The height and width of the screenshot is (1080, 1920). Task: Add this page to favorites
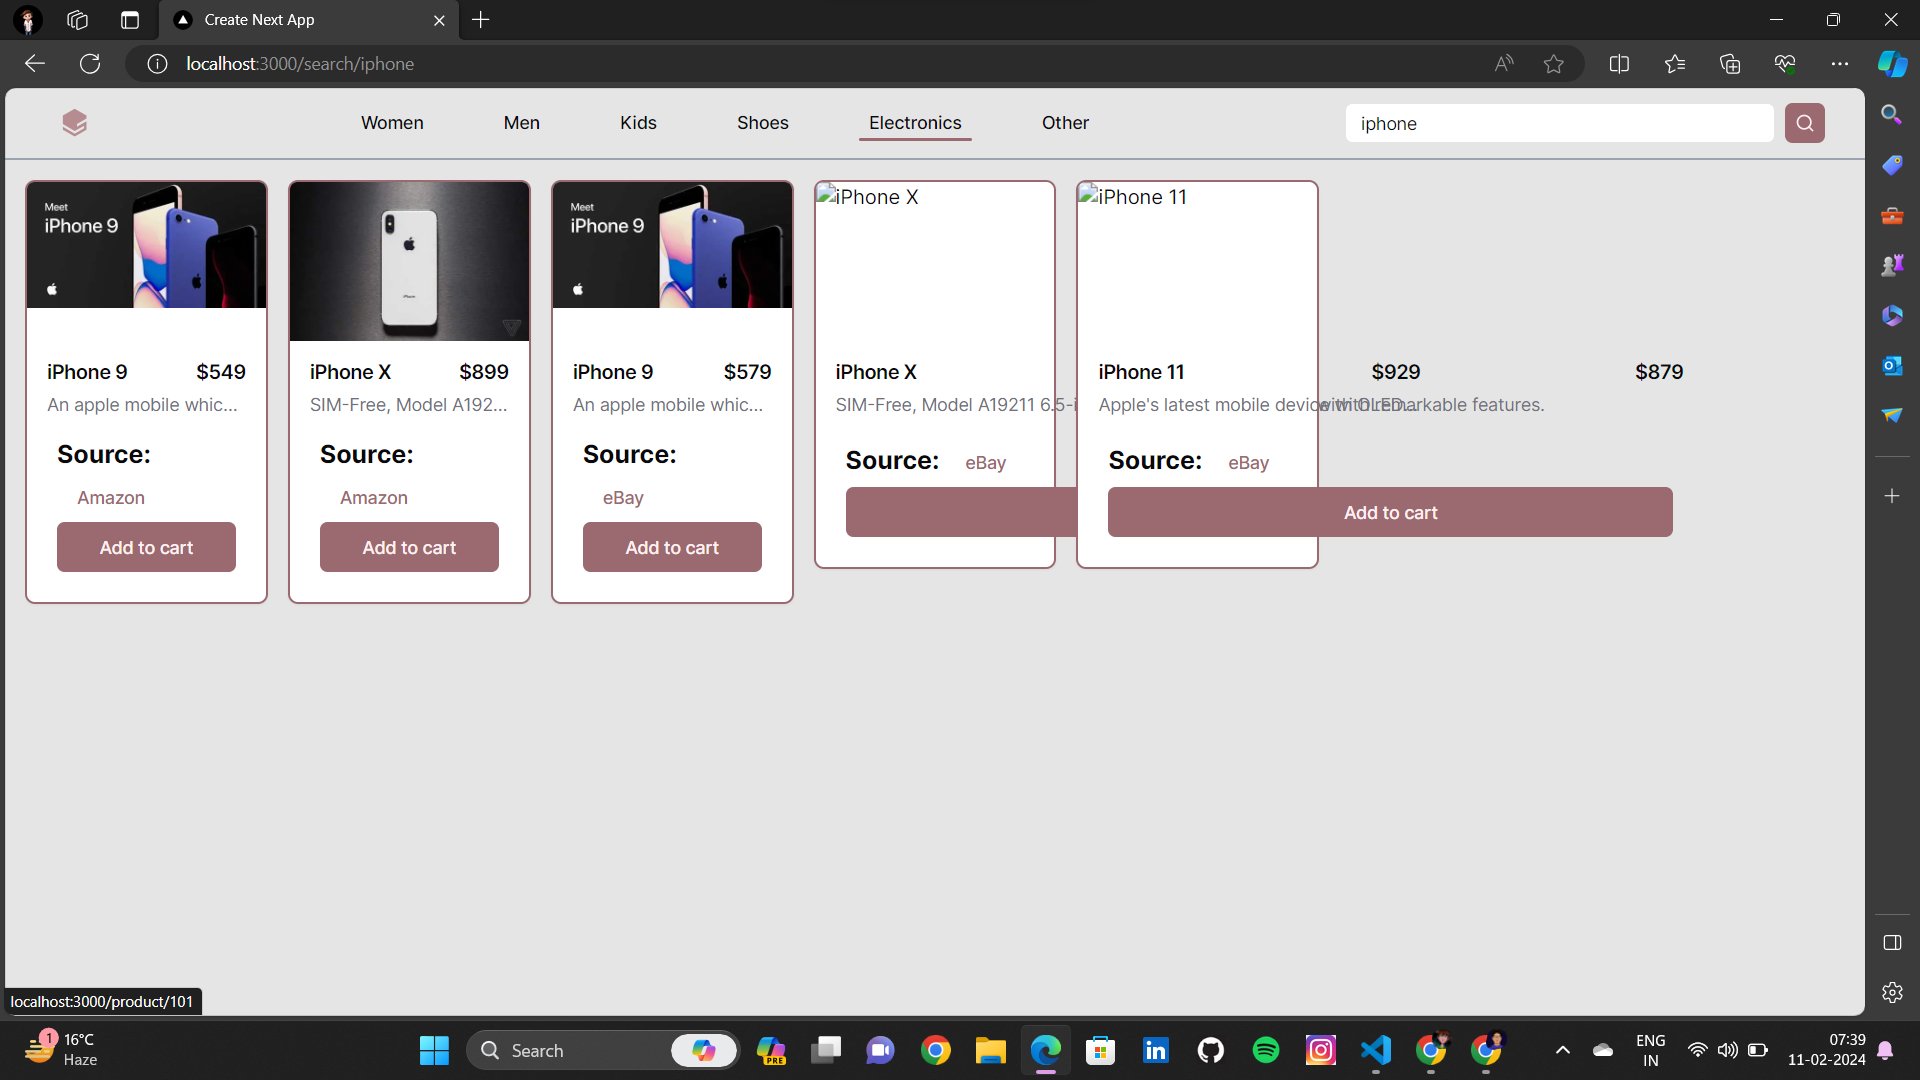coord(1553,64)
